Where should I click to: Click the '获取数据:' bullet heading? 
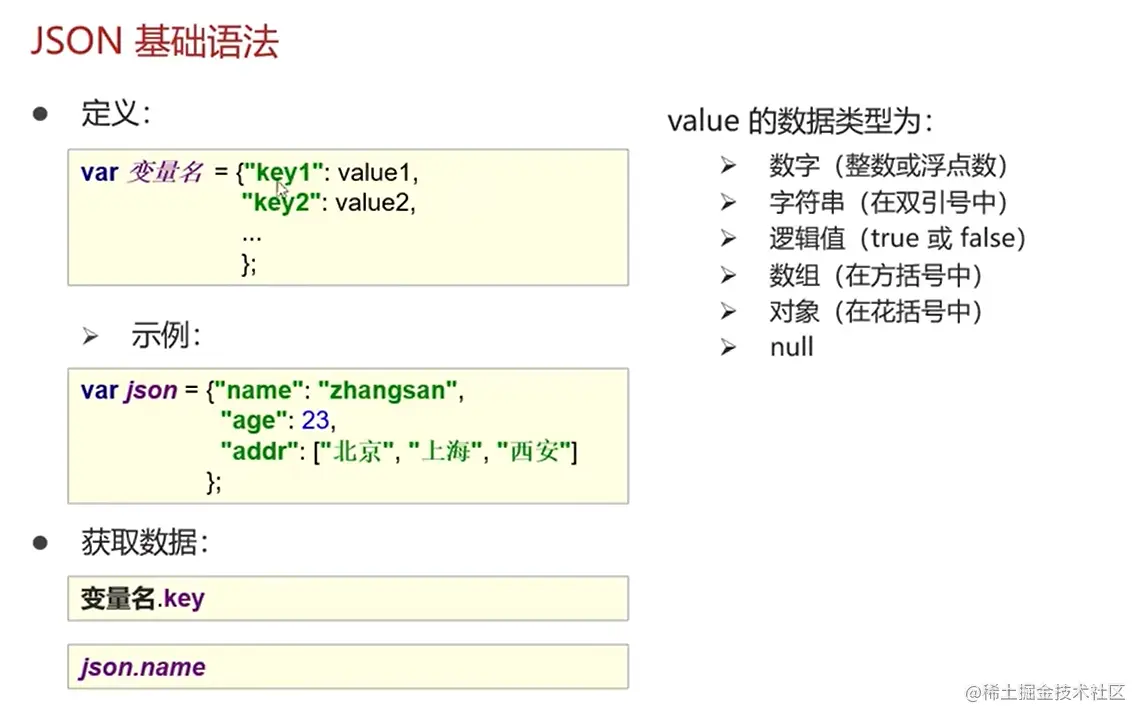coord(145,542)
